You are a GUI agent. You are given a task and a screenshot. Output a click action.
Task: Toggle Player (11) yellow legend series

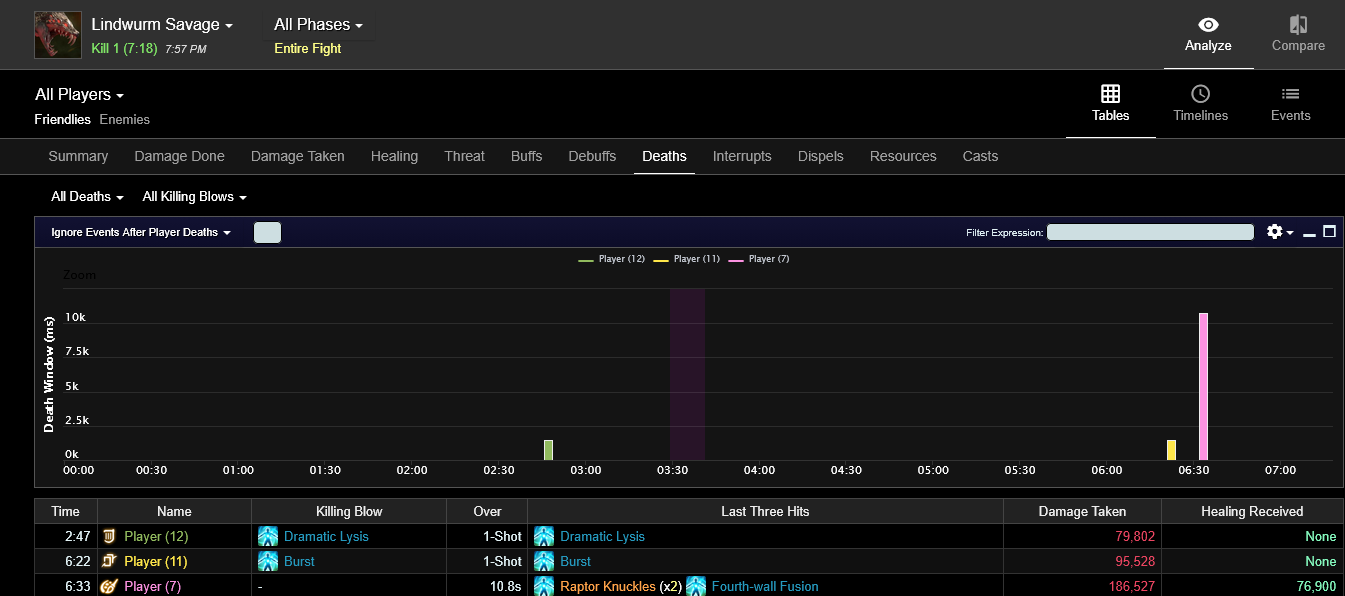coord(686,259)
